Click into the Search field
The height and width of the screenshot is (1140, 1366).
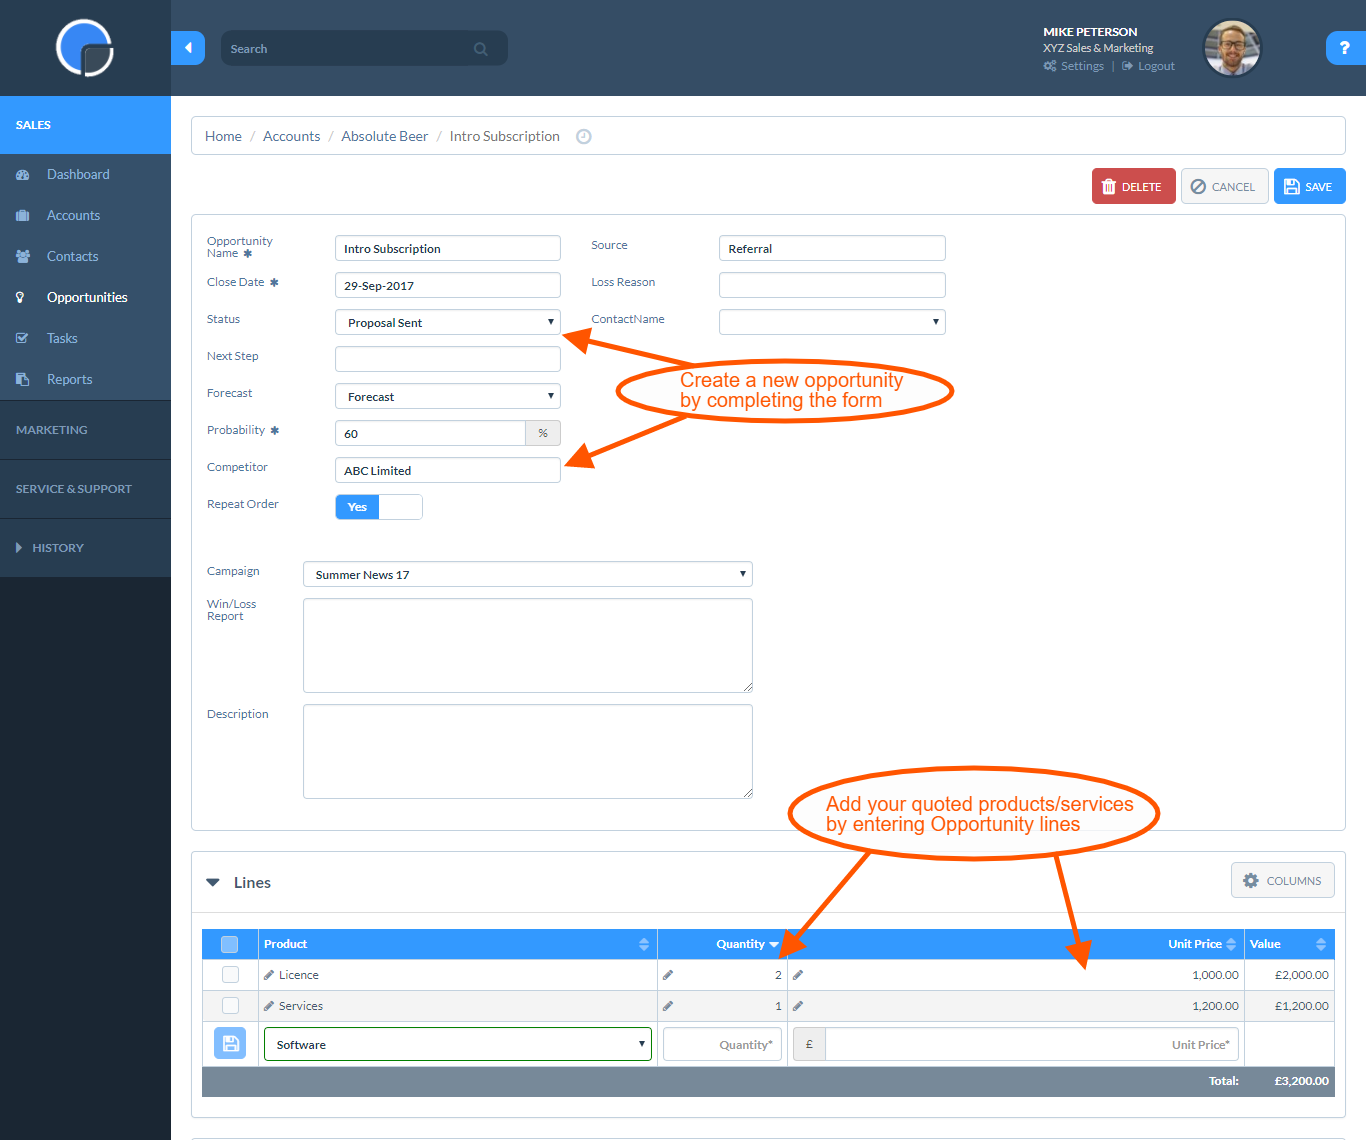tap(364, 48)
